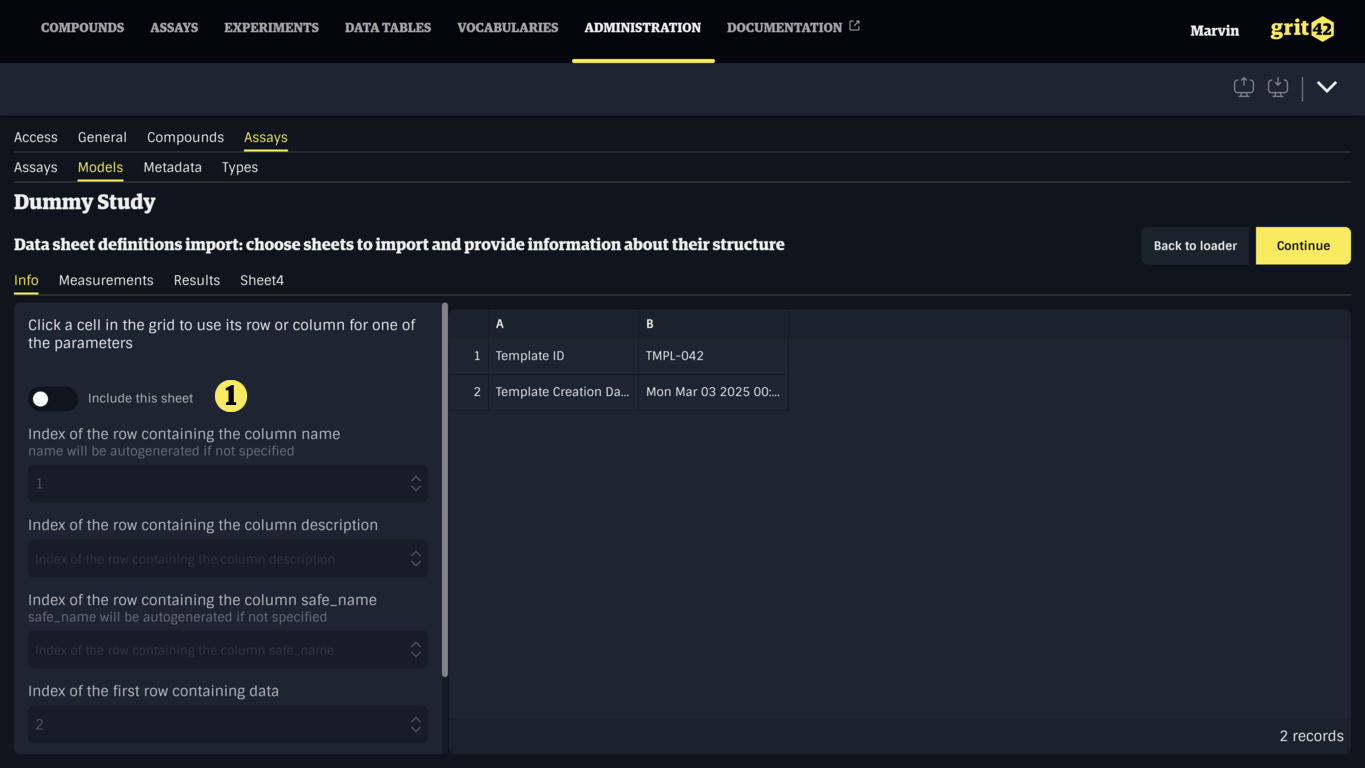Switch to the Measurements sheet tab

pyautogui.click(x=106, y=280)
